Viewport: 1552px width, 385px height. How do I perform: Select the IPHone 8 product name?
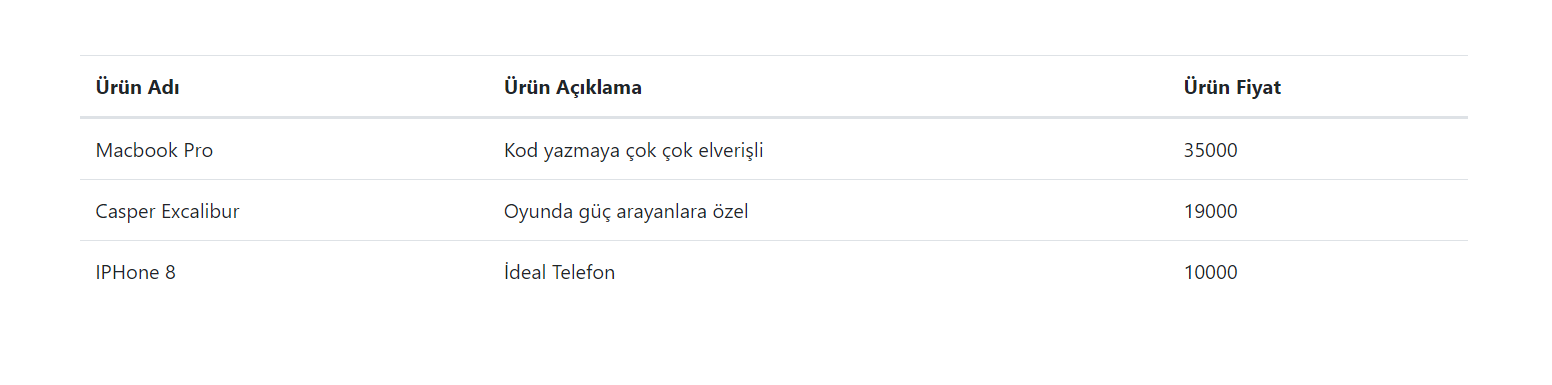pyautogui.click(x=136, y=272)
